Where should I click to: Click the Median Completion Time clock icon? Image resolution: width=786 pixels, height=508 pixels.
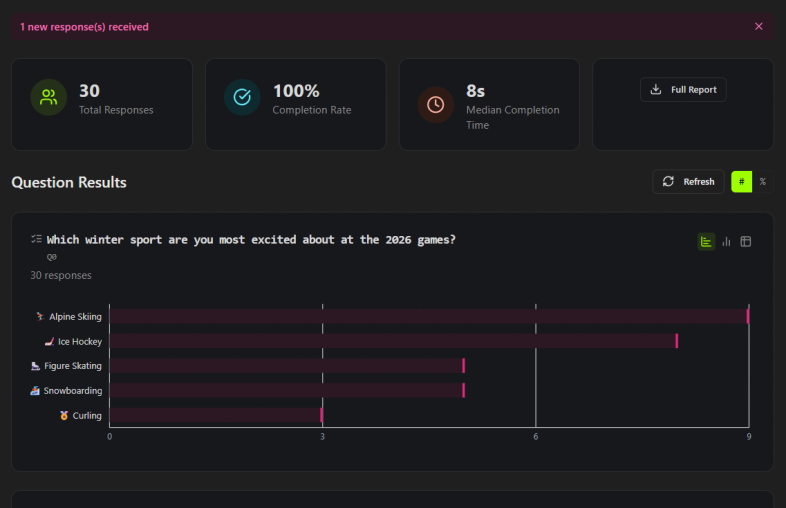[x=436, y=105]
